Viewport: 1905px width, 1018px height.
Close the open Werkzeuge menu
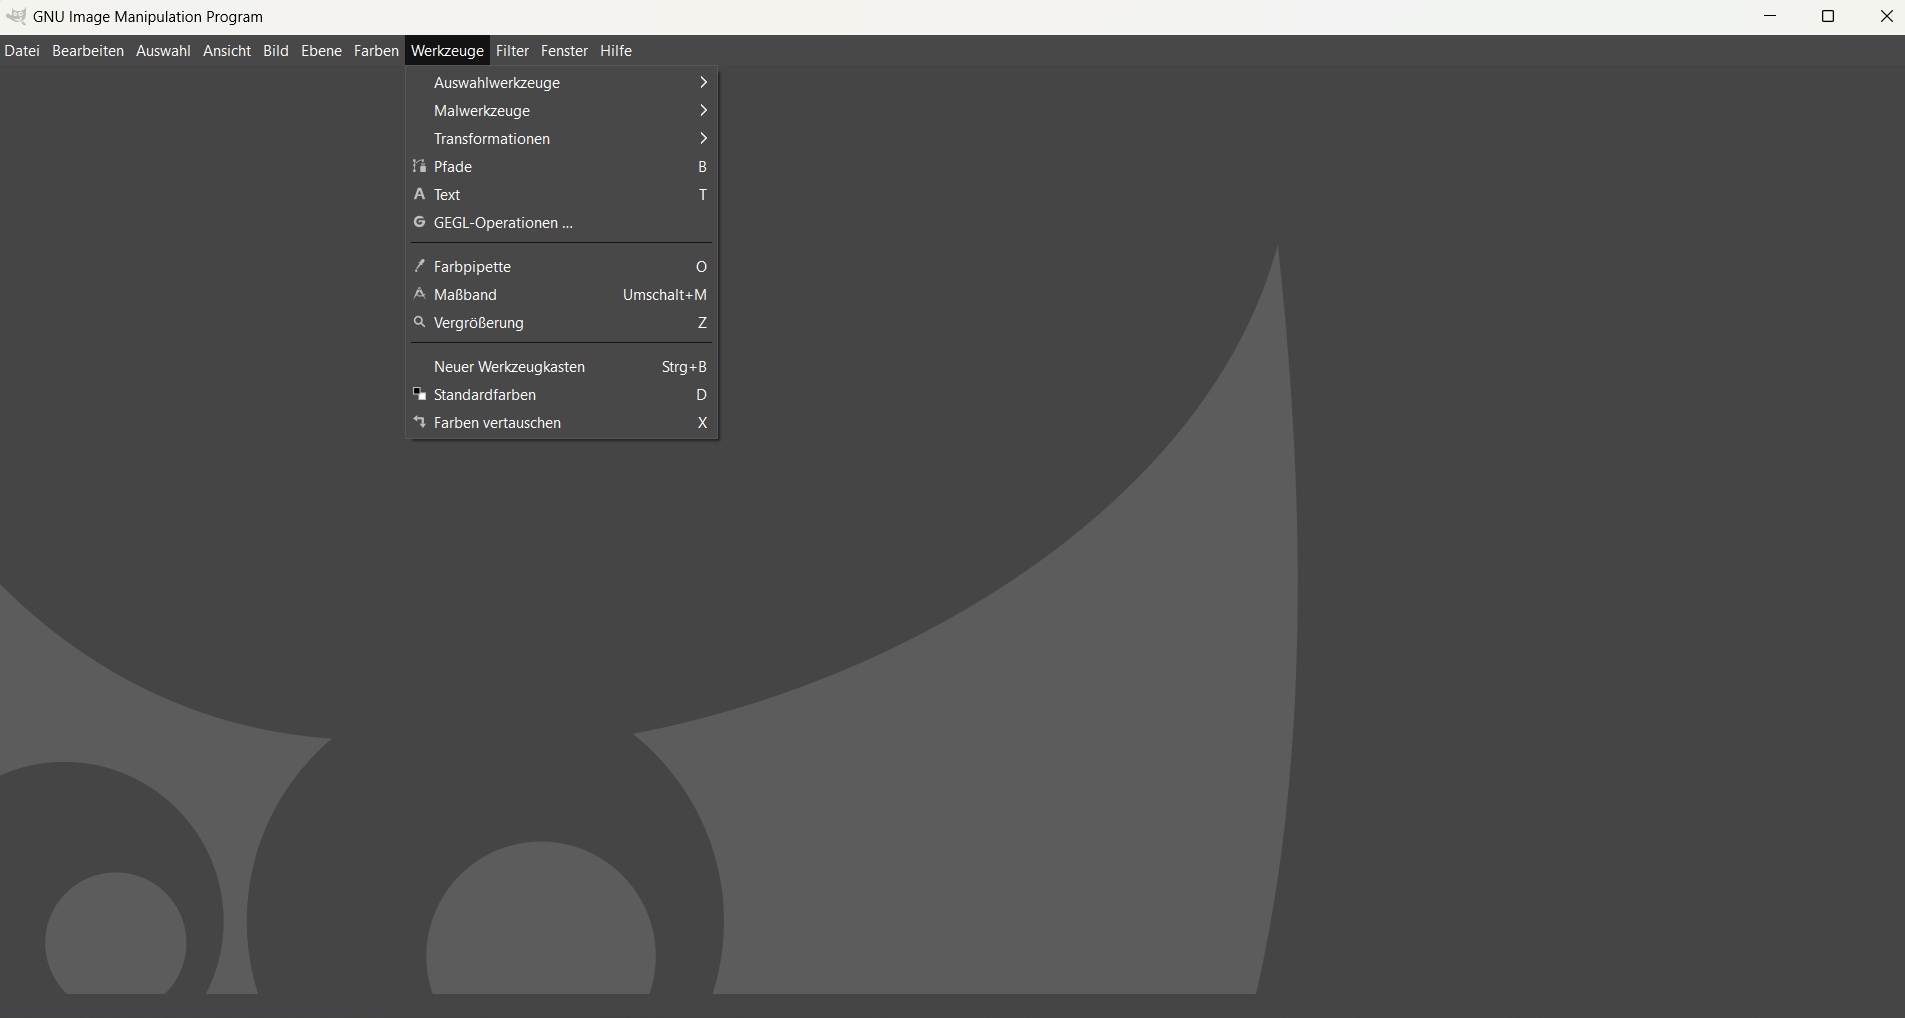447,51
